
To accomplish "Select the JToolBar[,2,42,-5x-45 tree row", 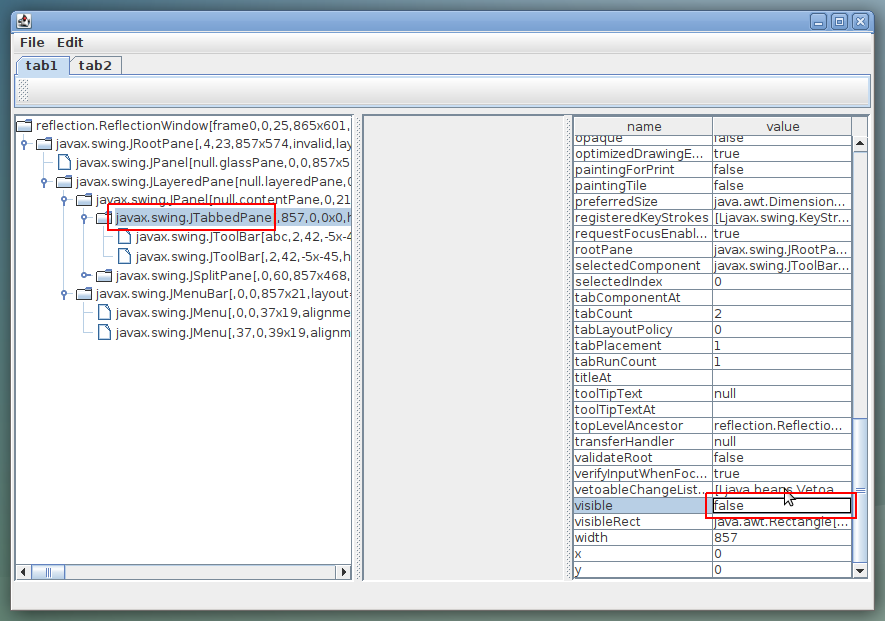I will [x=243, y=257].
